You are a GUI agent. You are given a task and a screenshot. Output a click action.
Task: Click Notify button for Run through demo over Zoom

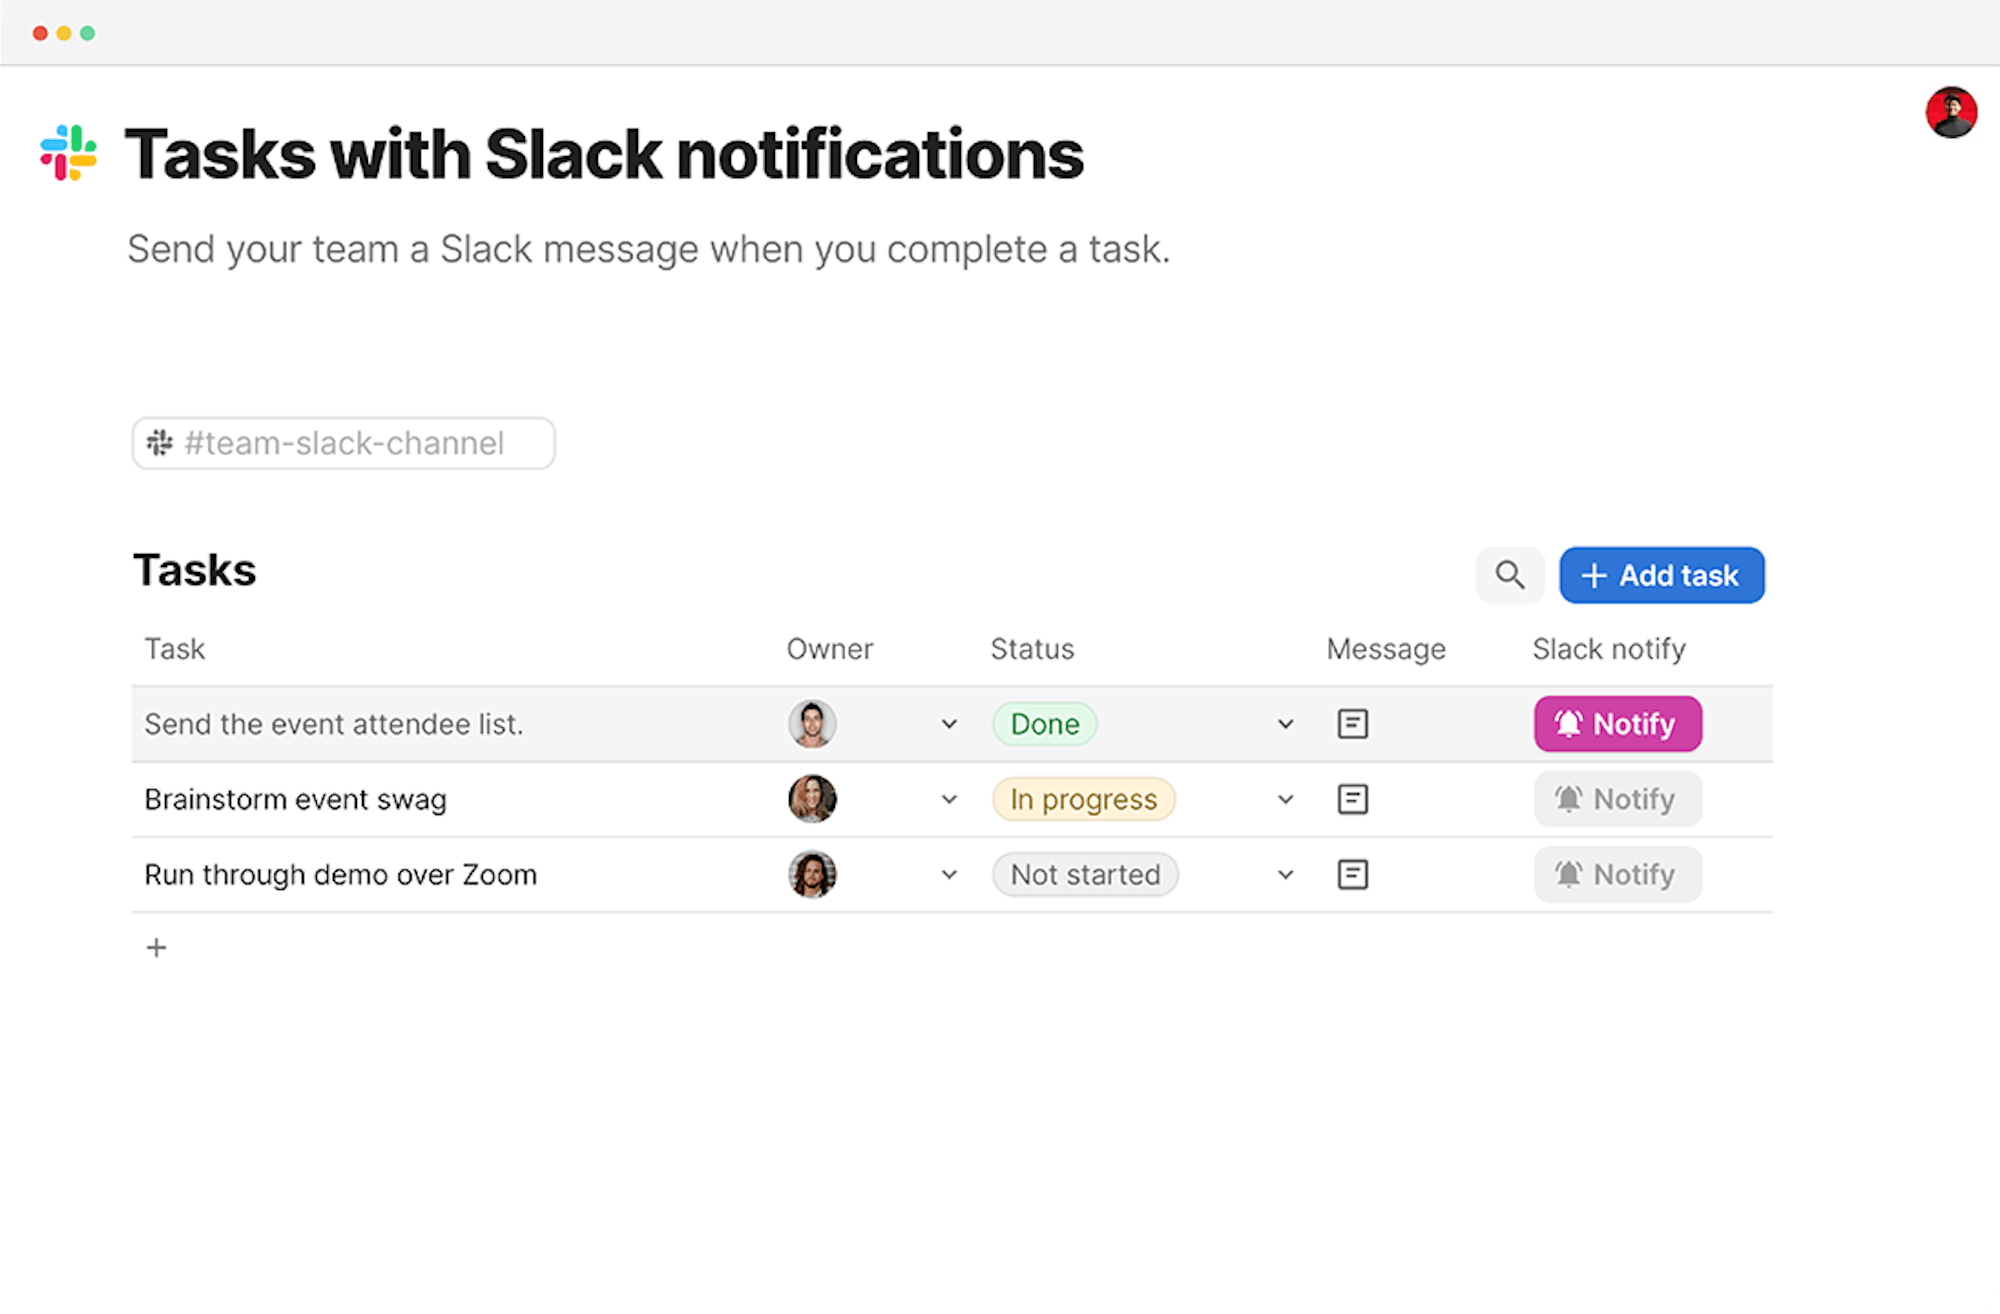coord(1618,875)
